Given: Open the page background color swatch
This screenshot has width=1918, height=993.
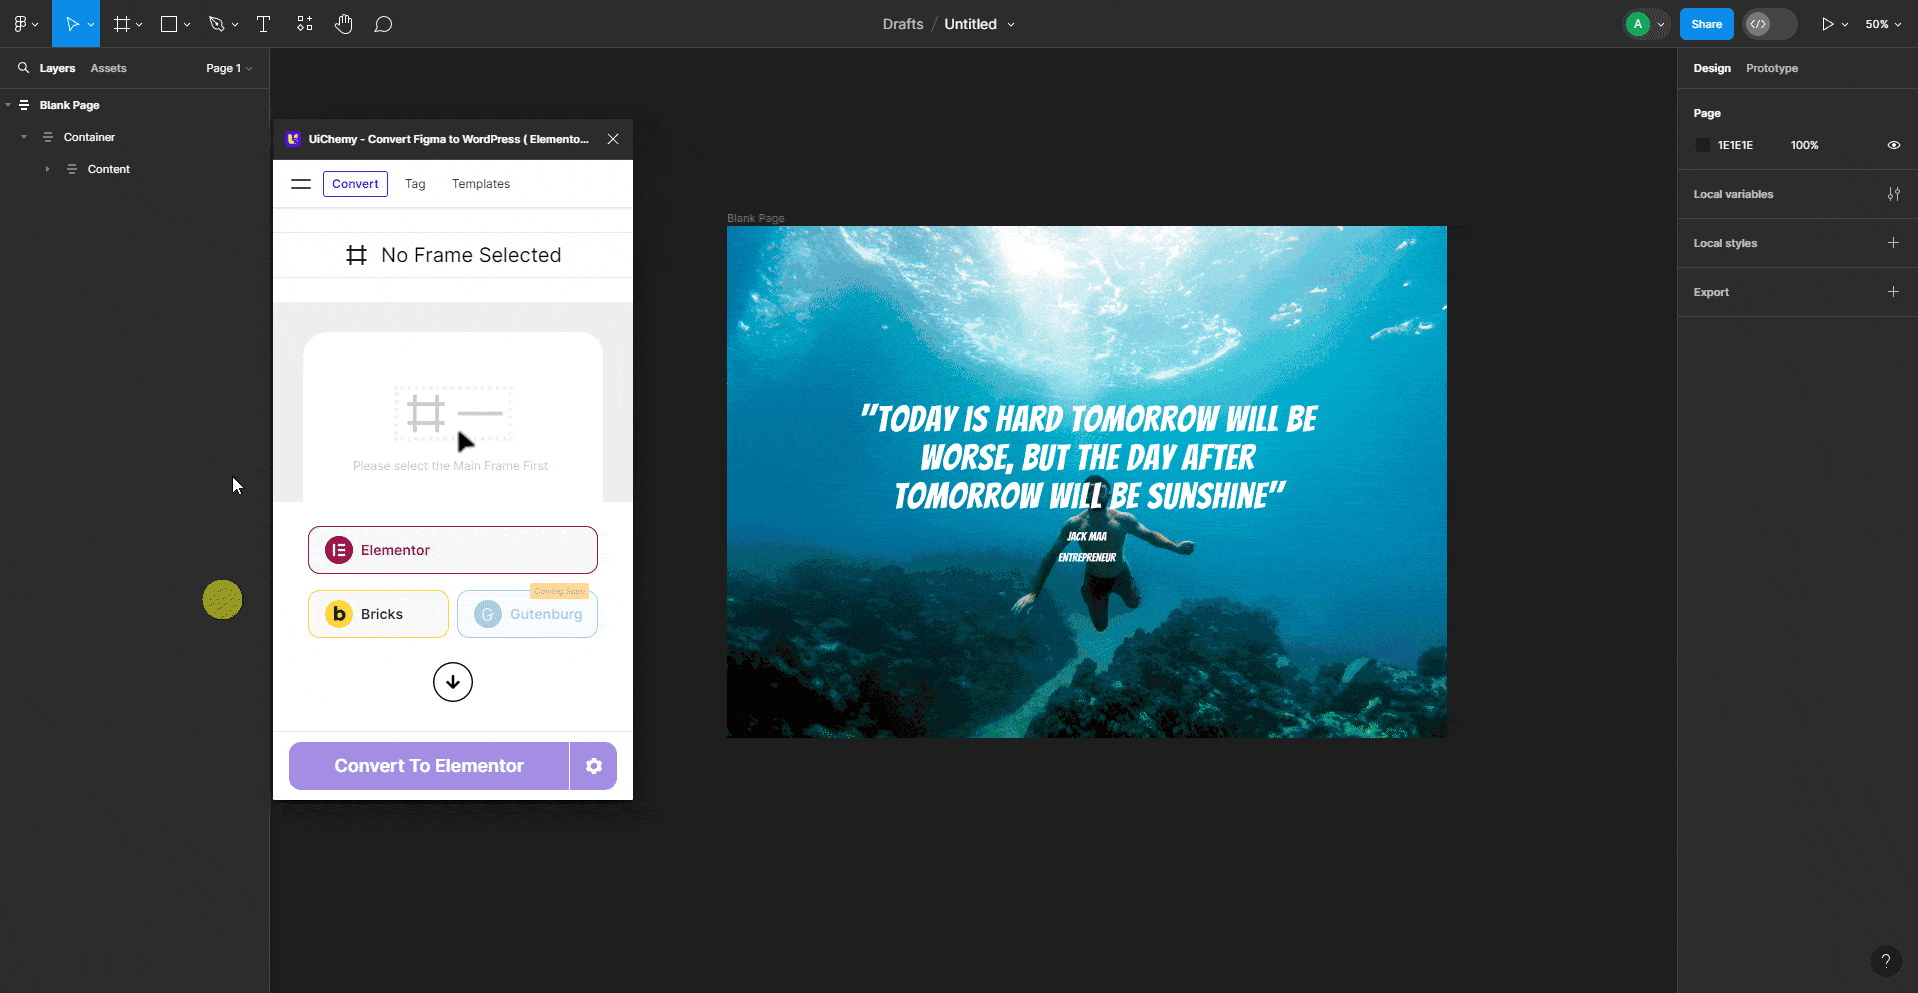Looking at the screenshot, I should coord(1703,145).
